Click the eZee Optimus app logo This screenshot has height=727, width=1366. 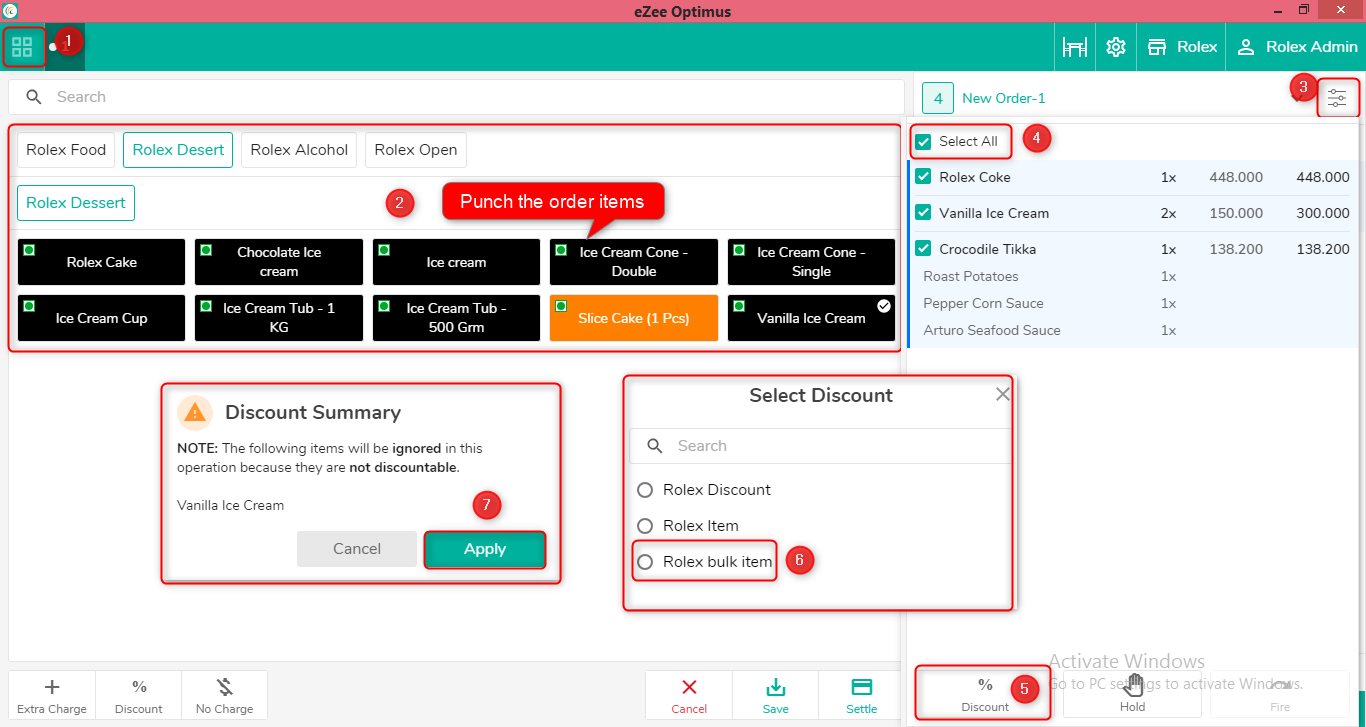[10, 11]
